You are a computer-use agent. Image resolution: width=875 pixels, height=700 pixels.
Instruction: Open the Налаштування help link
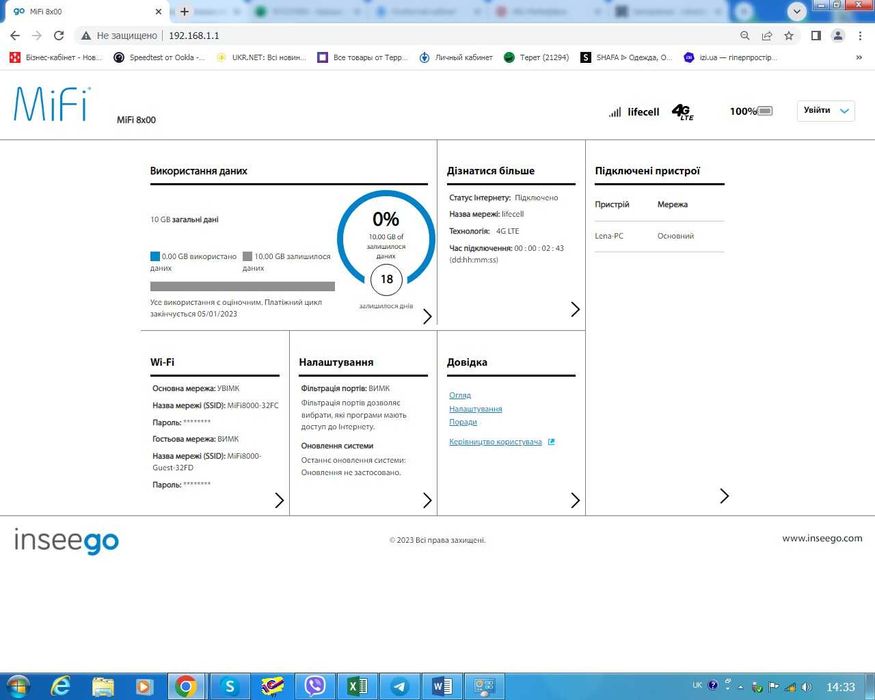tap(475, 409)
